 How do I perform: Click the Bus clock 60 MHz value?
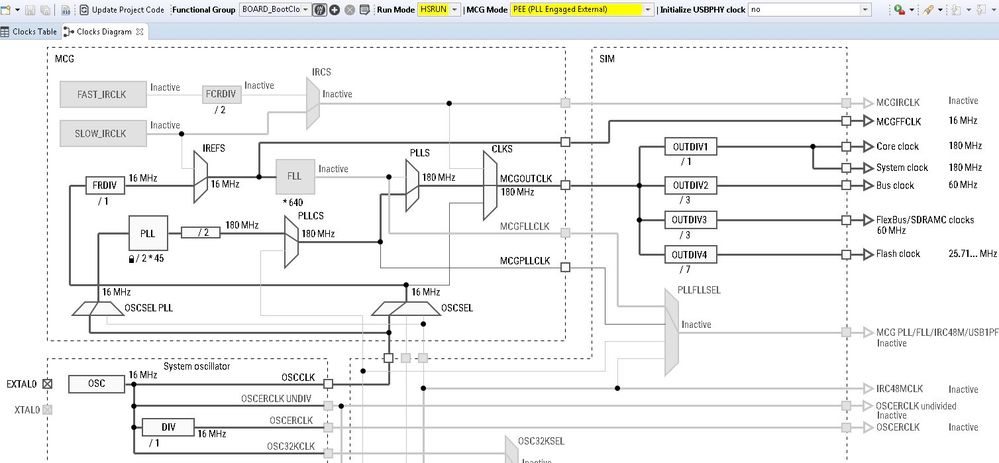(x=962, y=185)
